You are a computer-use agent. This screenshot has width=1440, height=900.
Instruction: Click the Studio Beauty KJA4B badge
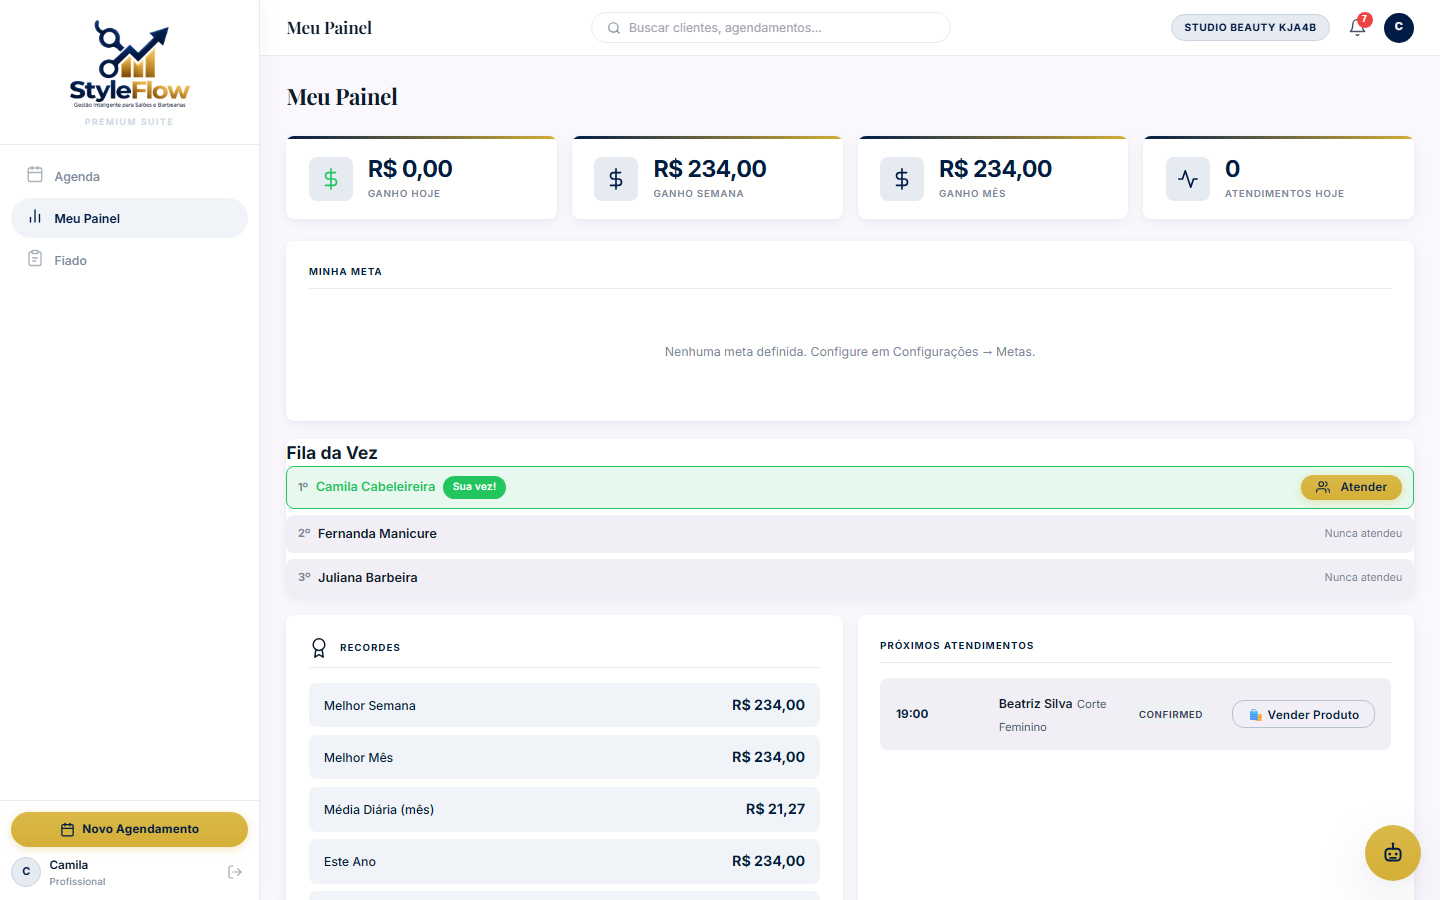[1250, 28]
